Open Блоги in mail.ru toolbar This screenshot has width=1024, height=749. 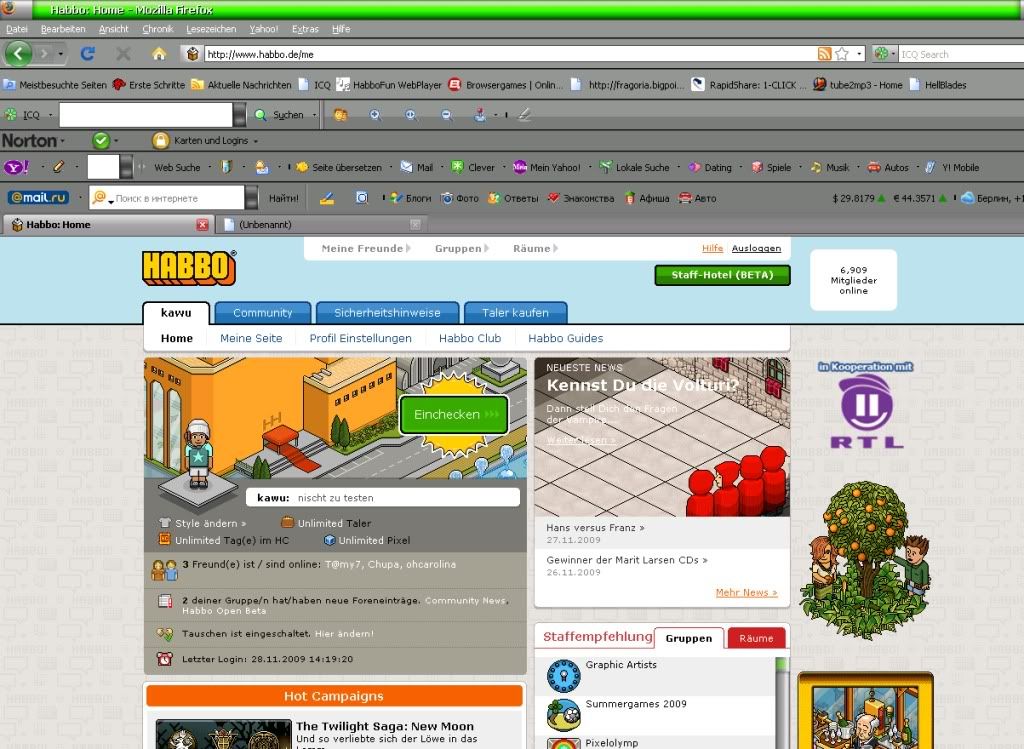click(411, 198)
